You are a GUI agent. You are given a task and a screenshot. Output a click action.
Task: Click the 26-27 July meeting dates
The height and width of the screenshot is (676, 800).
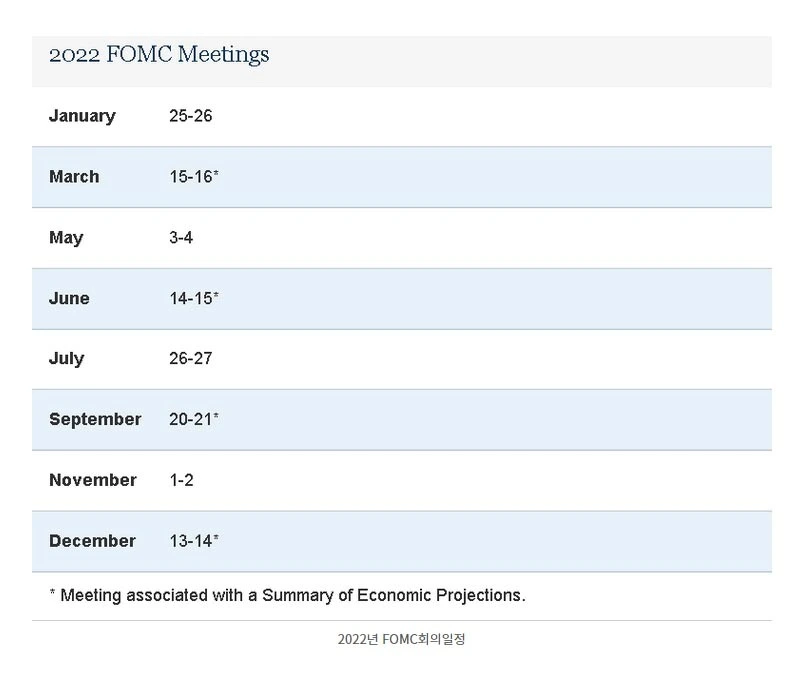[190, 359]
